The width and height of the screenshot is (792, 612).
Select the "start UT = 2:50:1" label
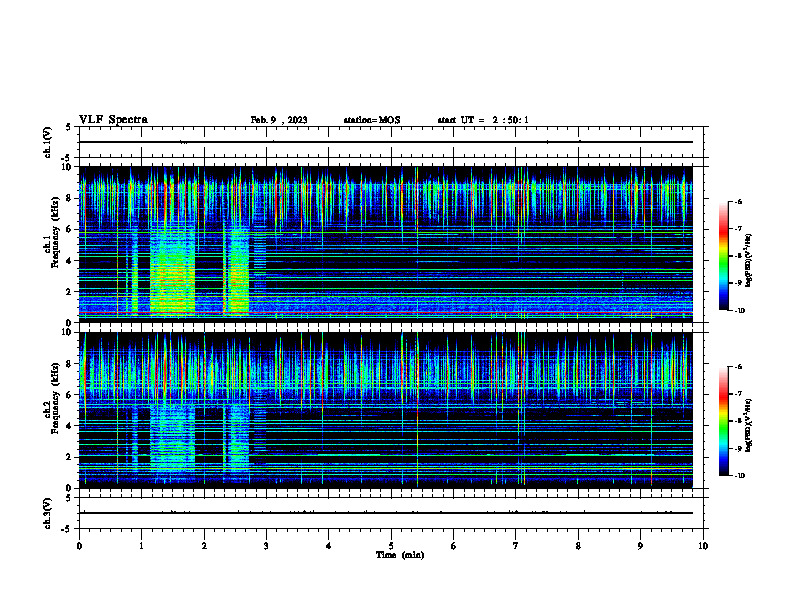point(483,120)
